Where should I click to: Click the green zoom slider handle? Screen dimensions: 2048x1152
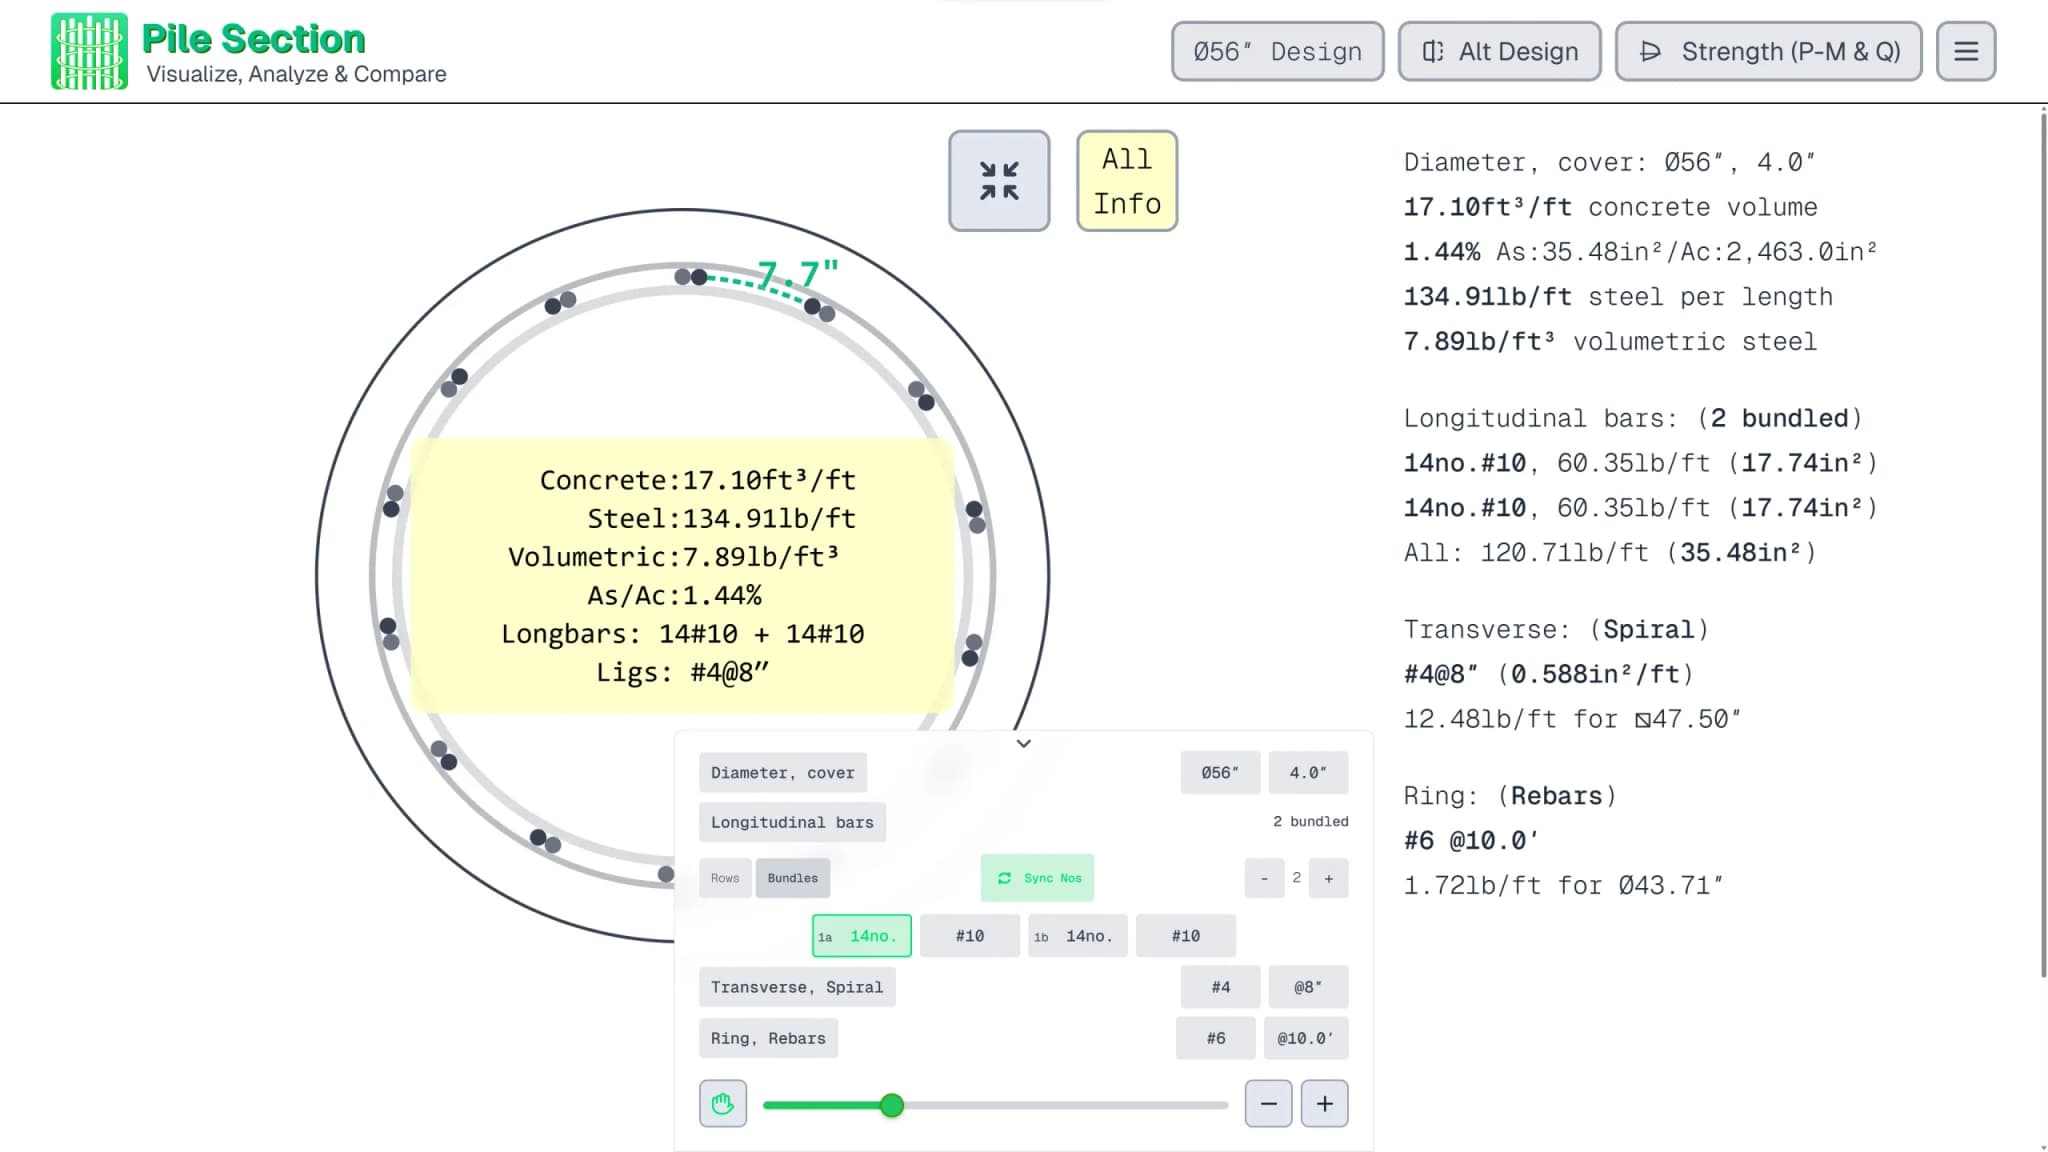click(x=892, y=1105)
